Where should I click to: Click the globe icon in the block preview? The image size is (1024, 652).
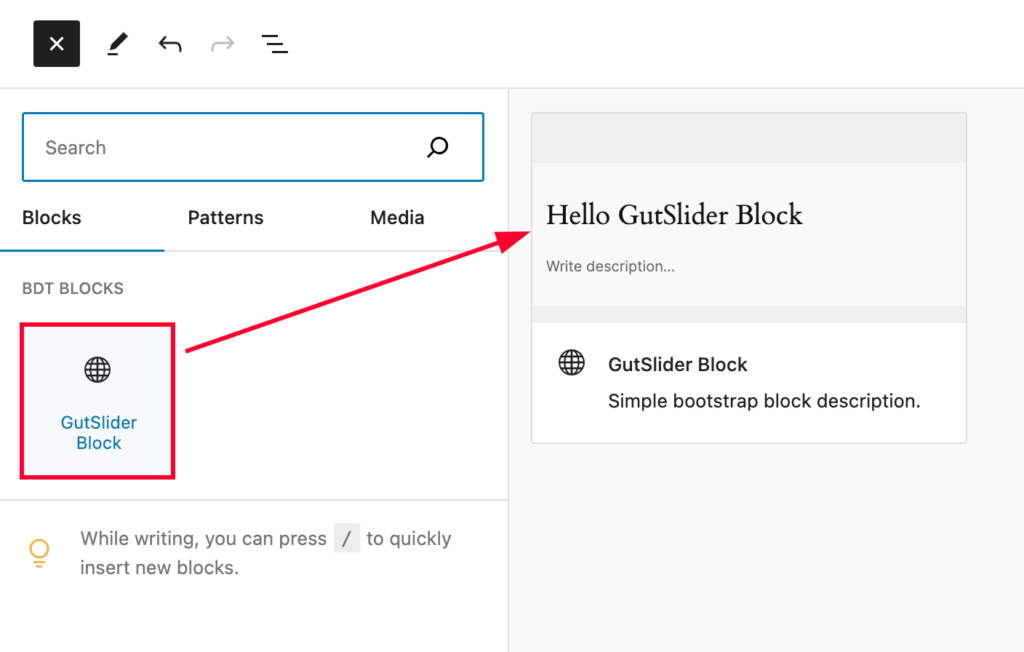(x=571, y=363)
